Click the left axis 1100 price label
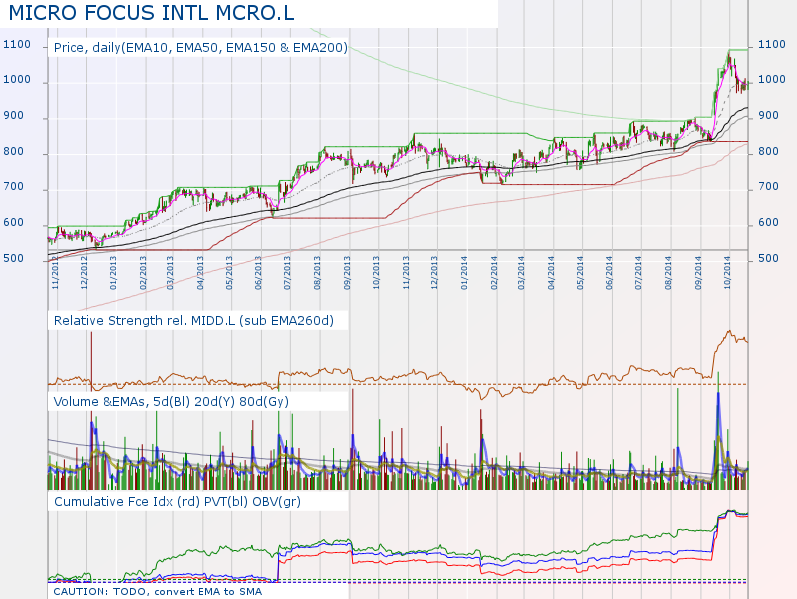The image size is (797, 599). [17, 45]
